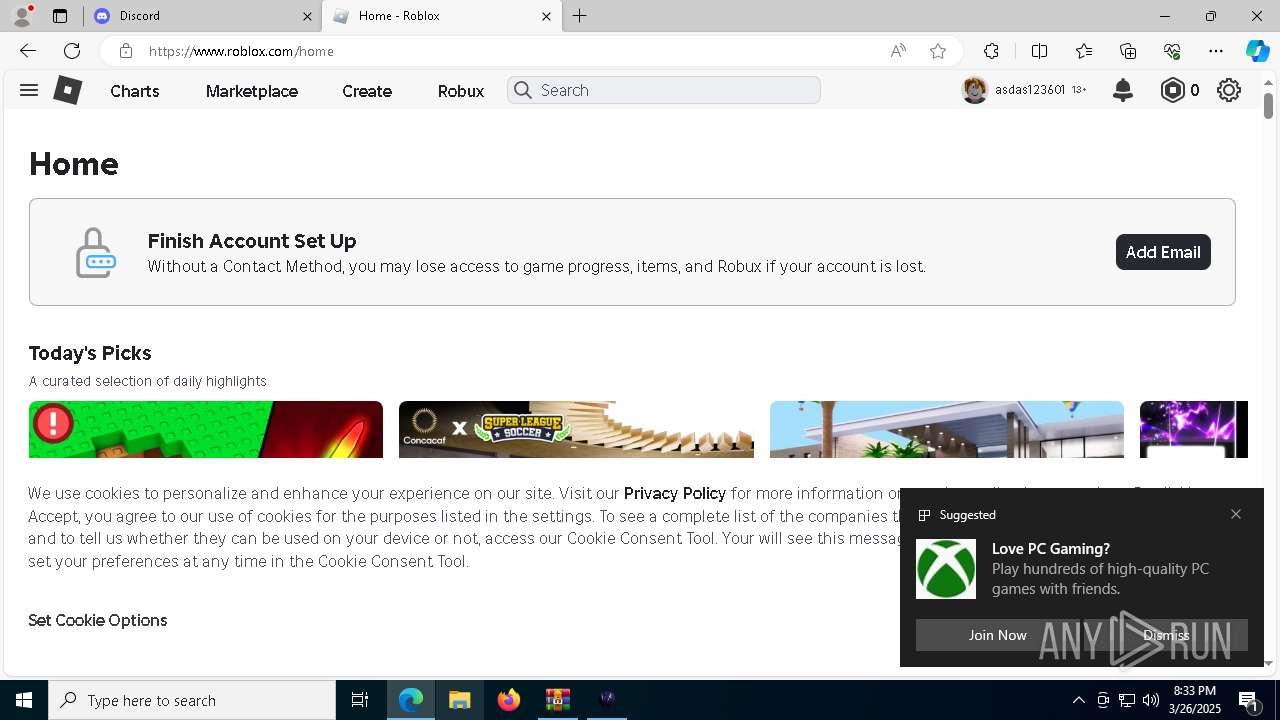Go back with the browser back arrow

click(x=28, y=51)
